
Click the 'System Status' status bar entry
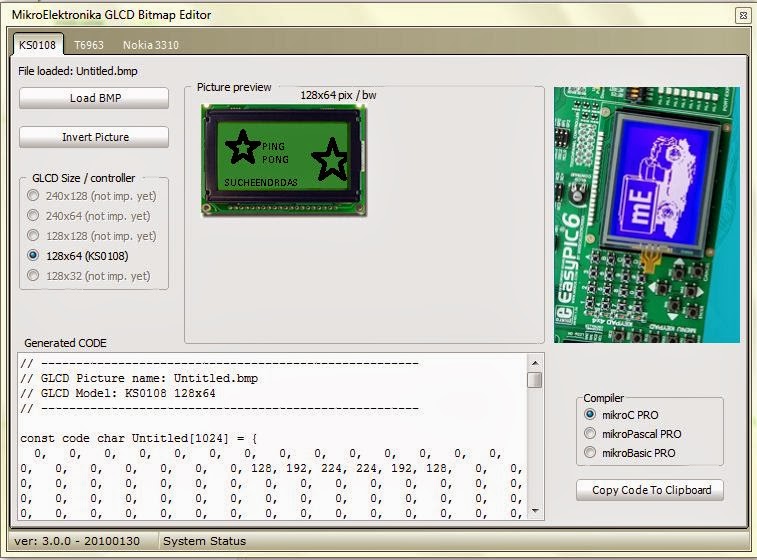[x=204, y=541]
